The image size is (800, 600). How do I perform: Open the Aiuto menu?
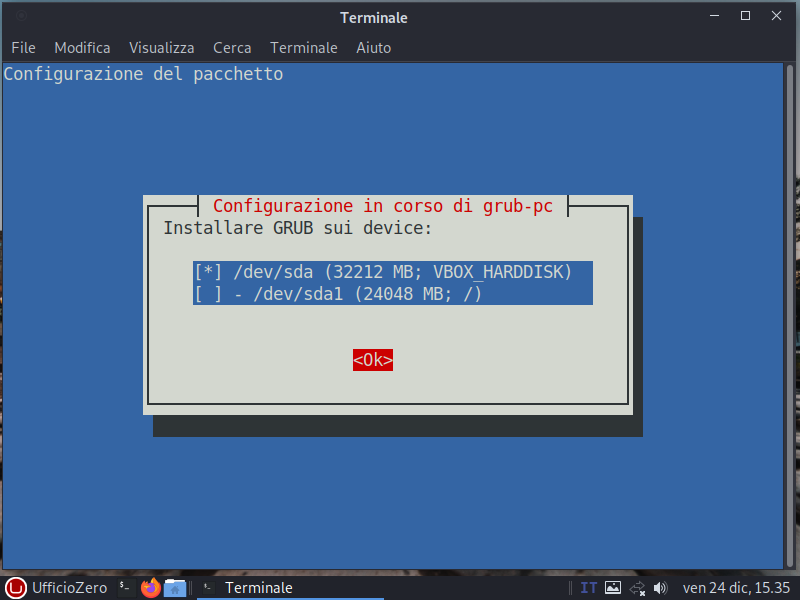click(374, 48)
